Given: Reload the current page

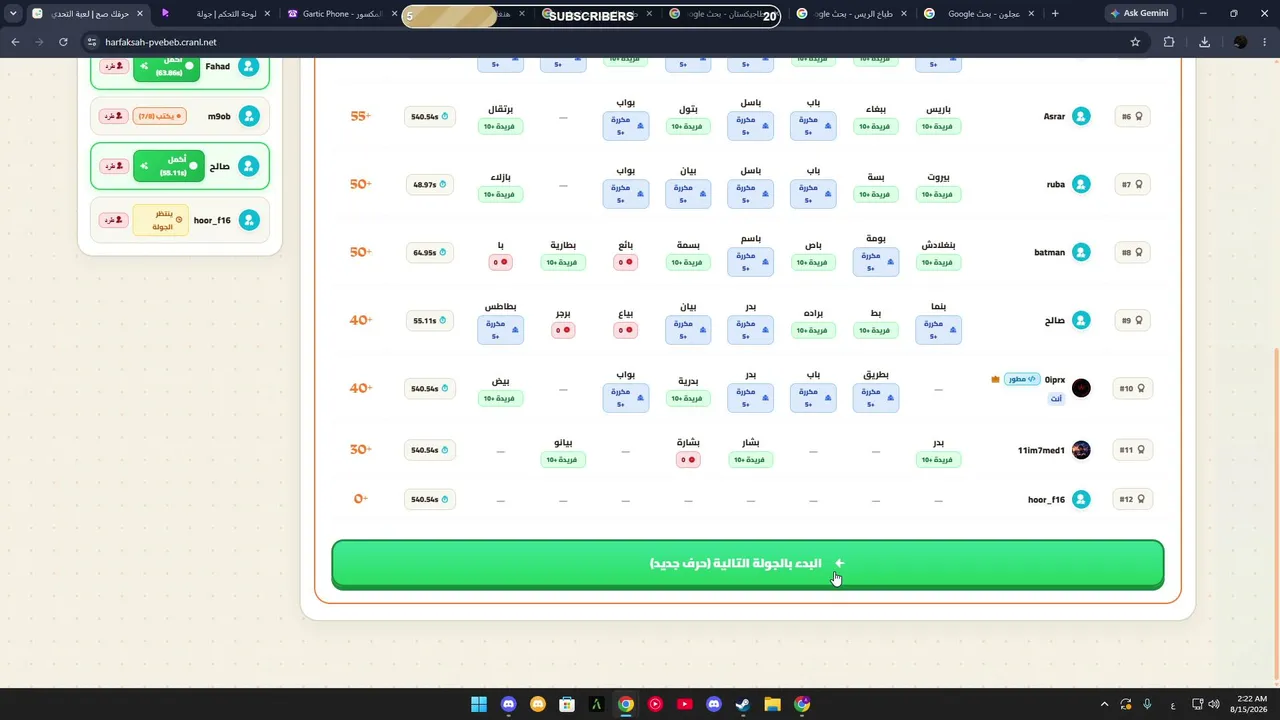Looking at the screenshot, I should coord(63,42).
